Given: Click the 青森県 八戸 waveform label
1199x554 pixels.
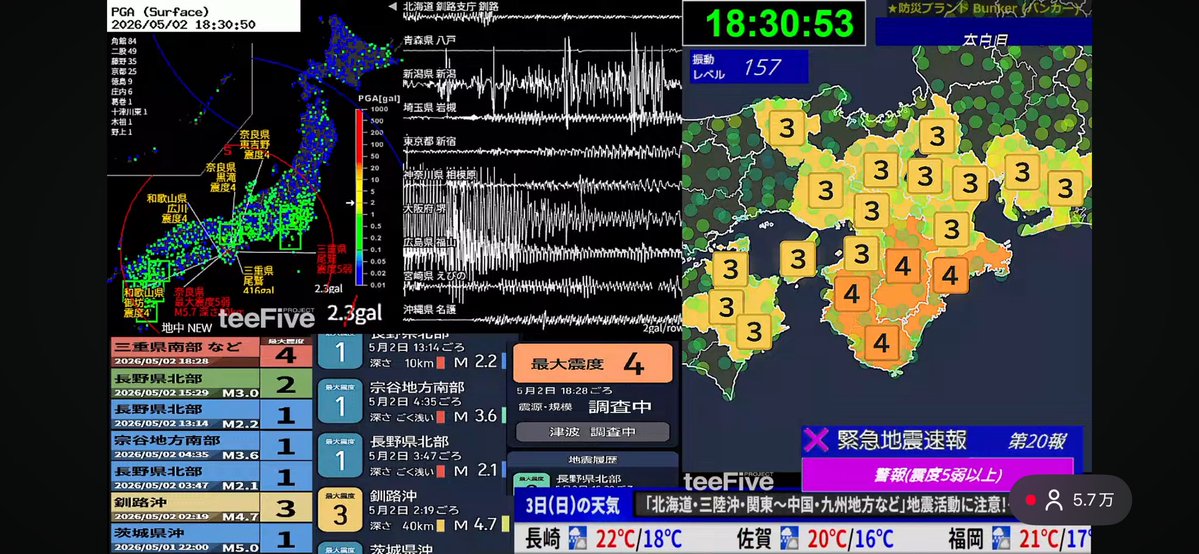Looking at the screenshot, I should pyautogui.click(x=430, y=40).
